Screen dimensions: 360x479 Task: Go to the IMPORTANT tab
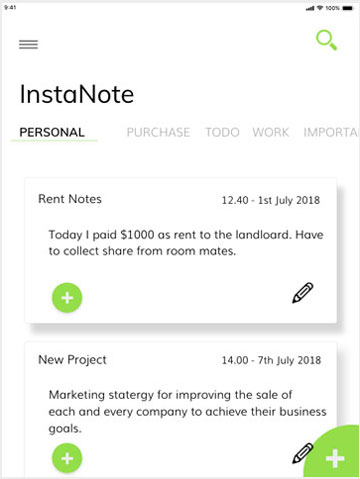[331, 132]
